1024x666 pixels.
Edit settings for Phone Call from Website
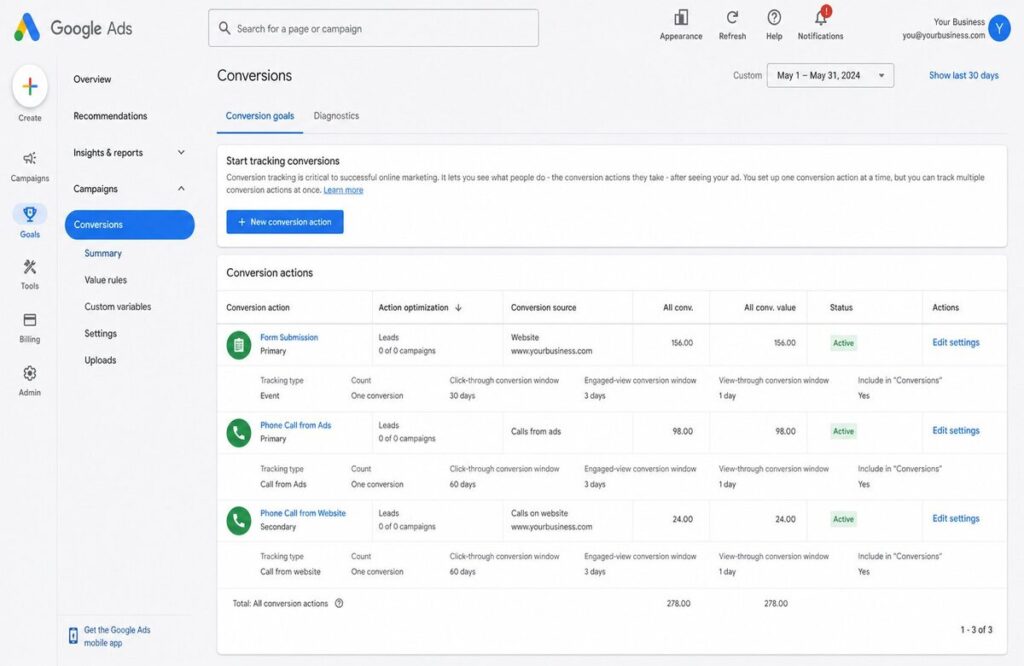pos(955,519)
